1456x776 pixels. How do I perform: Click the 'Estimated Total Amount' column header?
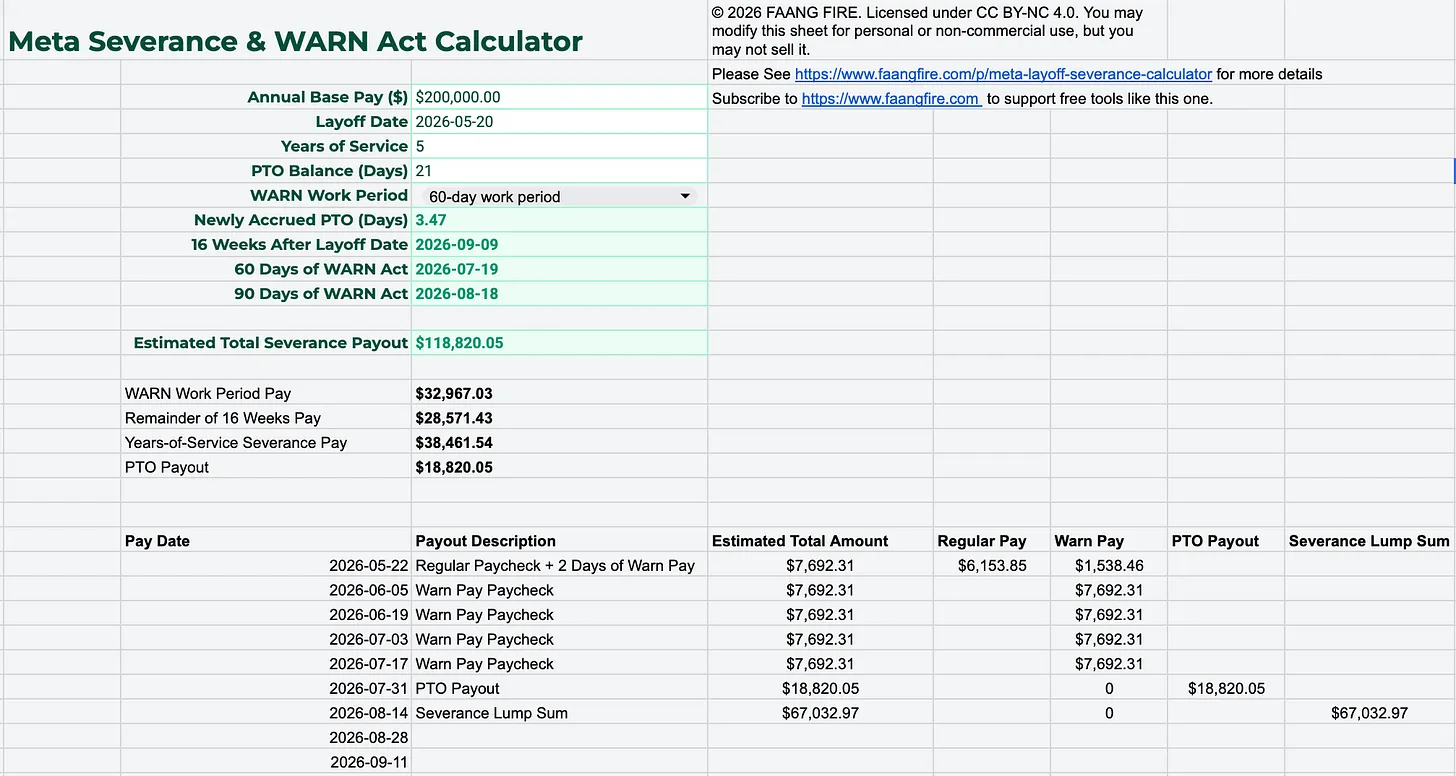pyautogui.click(x=800, y=541)
